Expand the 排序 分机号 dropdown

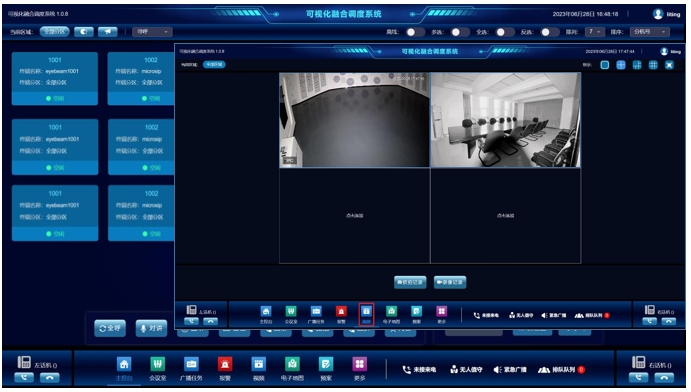coord(650,32)
